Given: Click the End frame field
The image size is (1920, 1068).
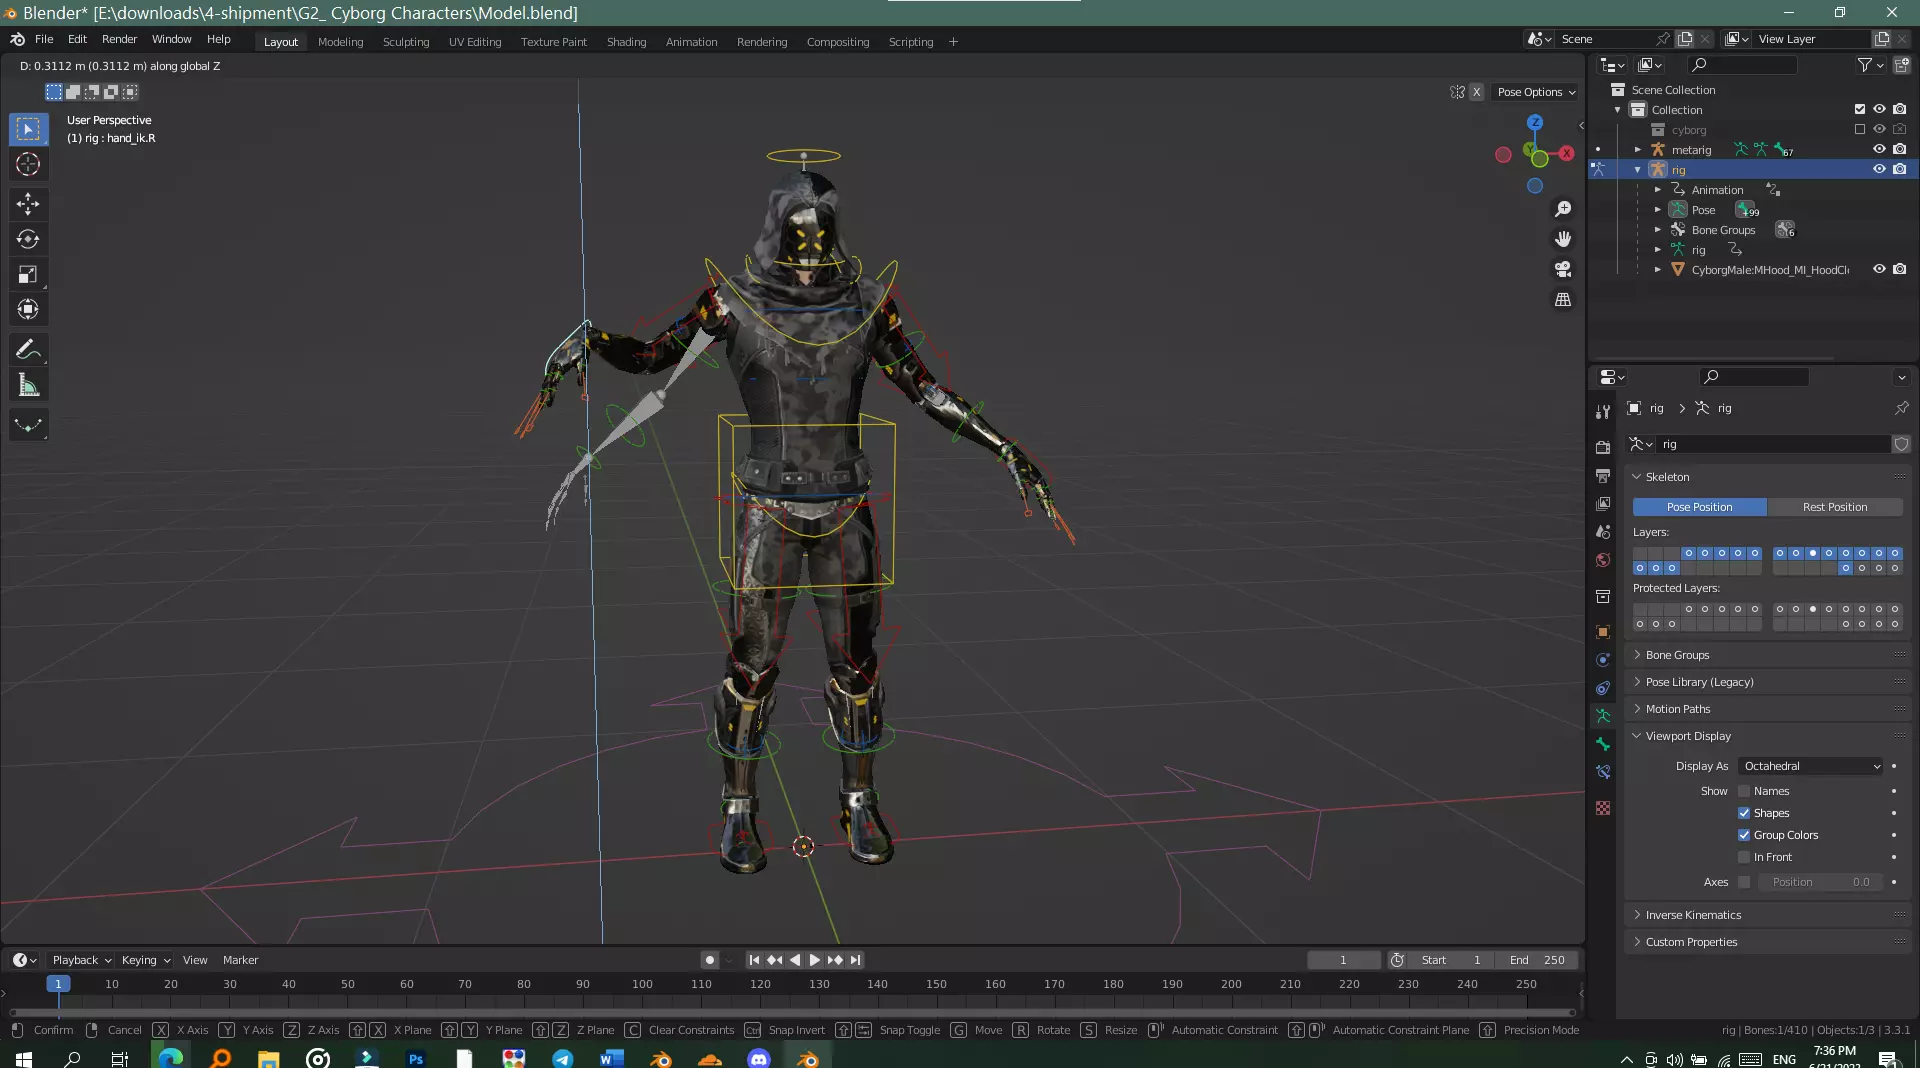Looking at the screenshot, I should click(1537, 960).
